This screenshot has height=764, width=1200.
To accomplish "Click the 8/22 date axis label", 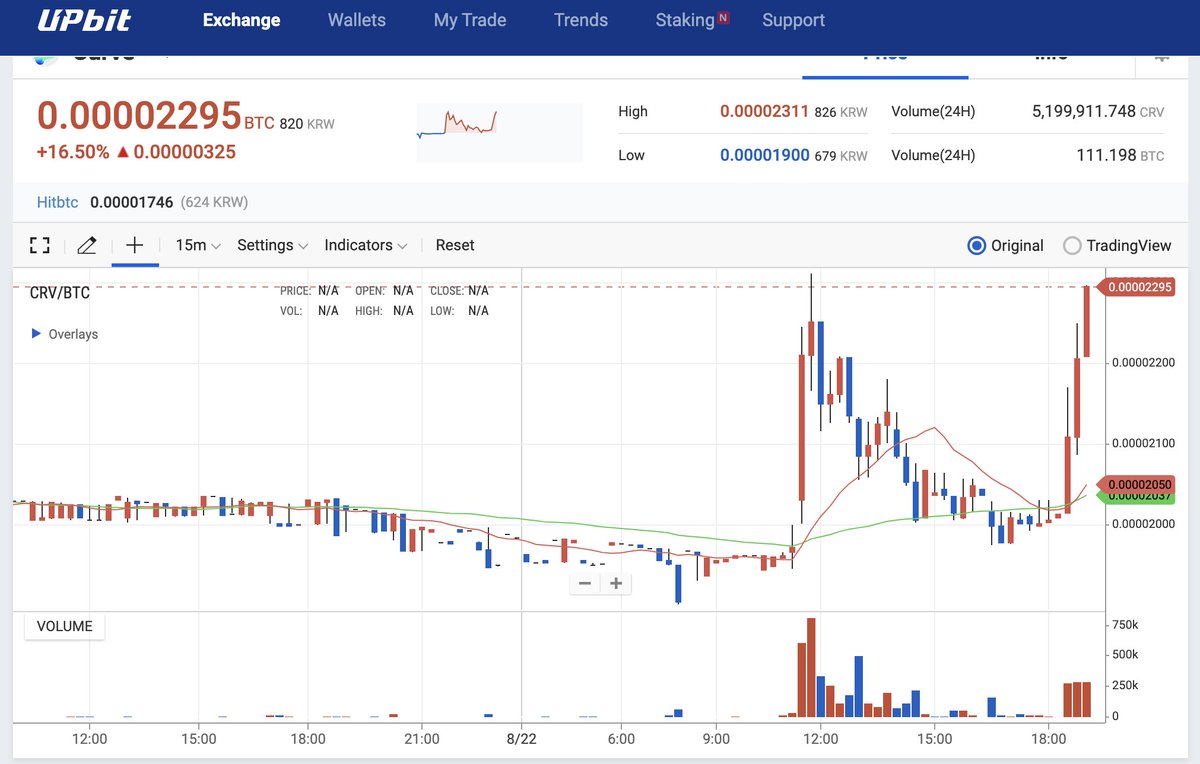I will click(x=522, y=739).
